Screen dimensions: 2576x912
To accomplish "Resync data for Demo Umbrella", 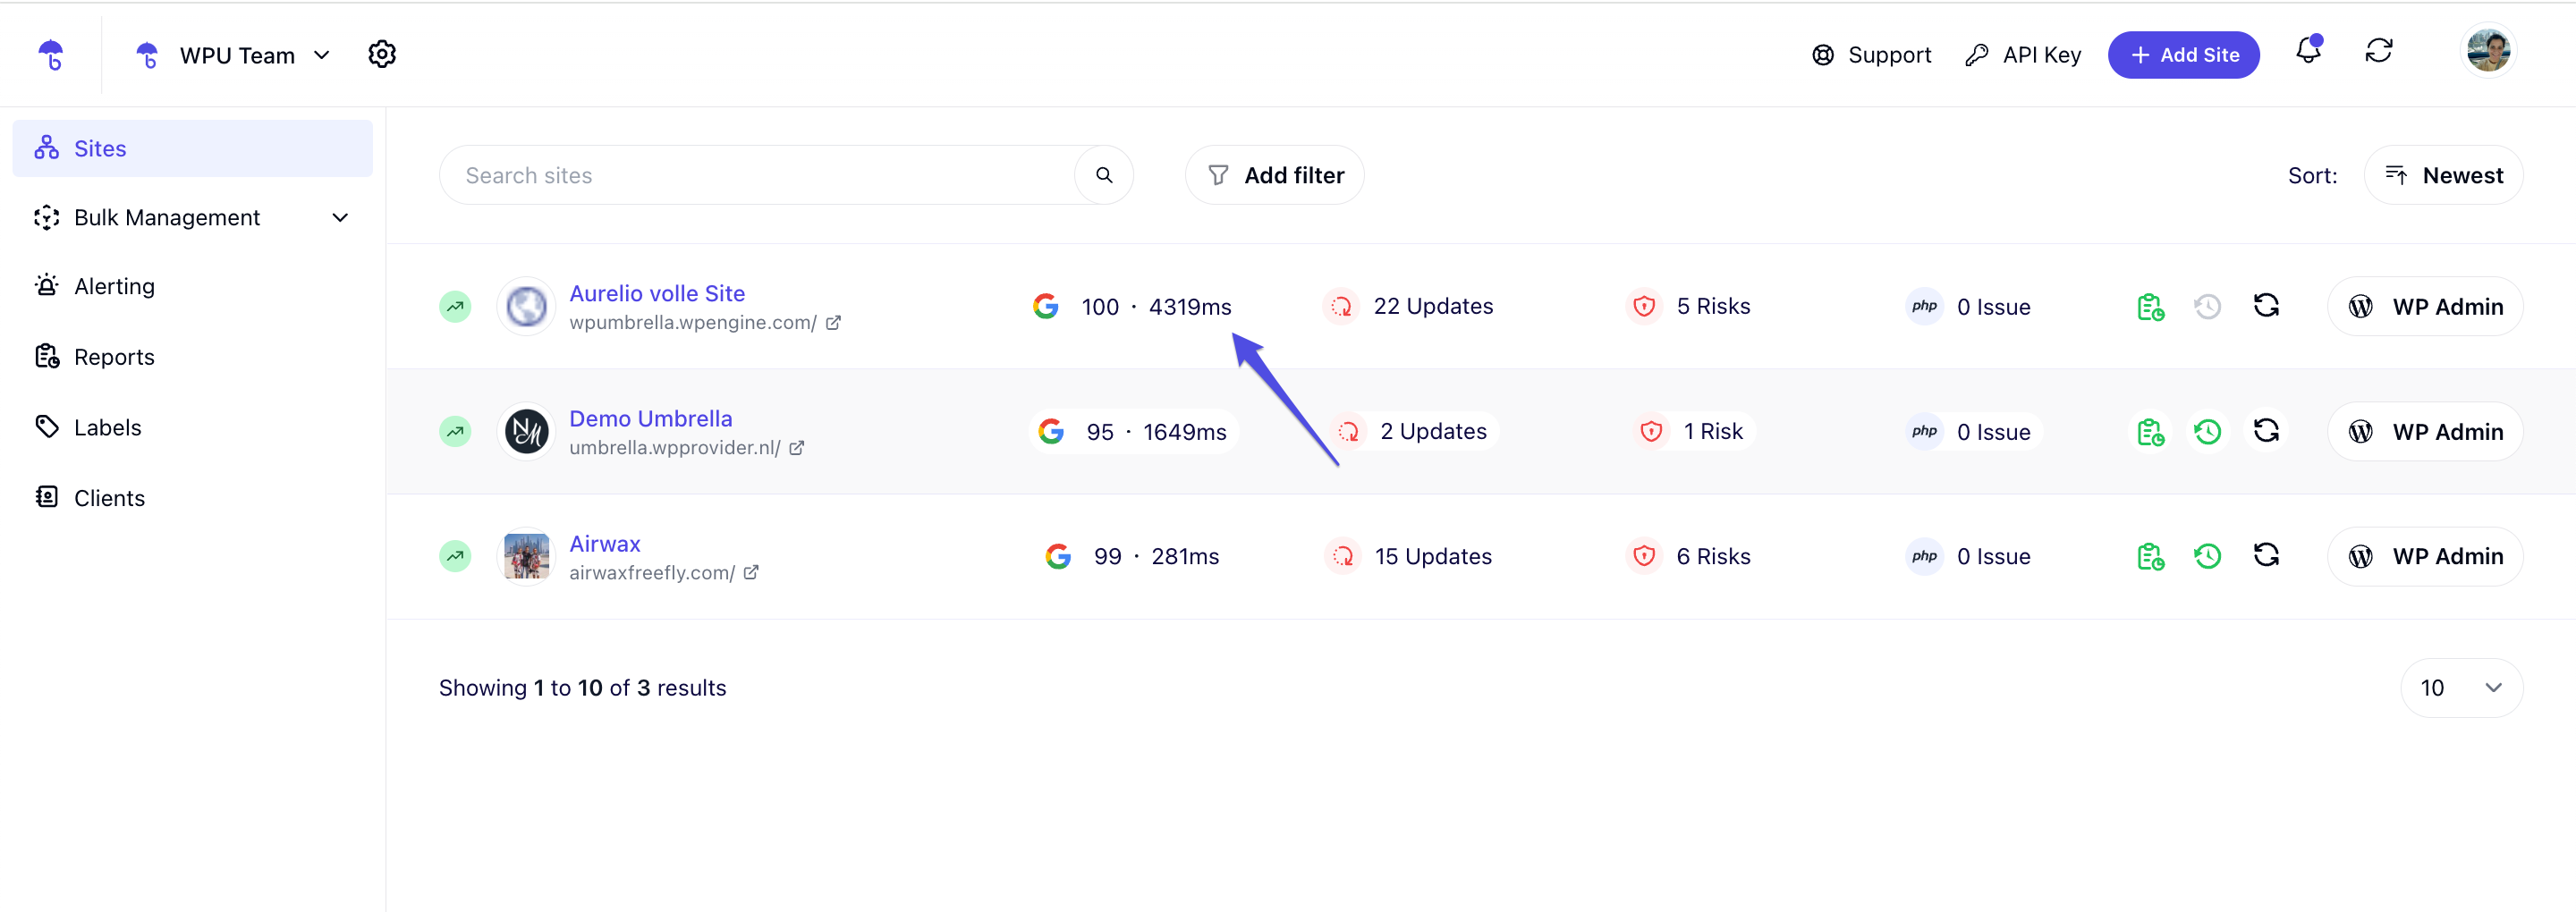I will (2265, 430).
